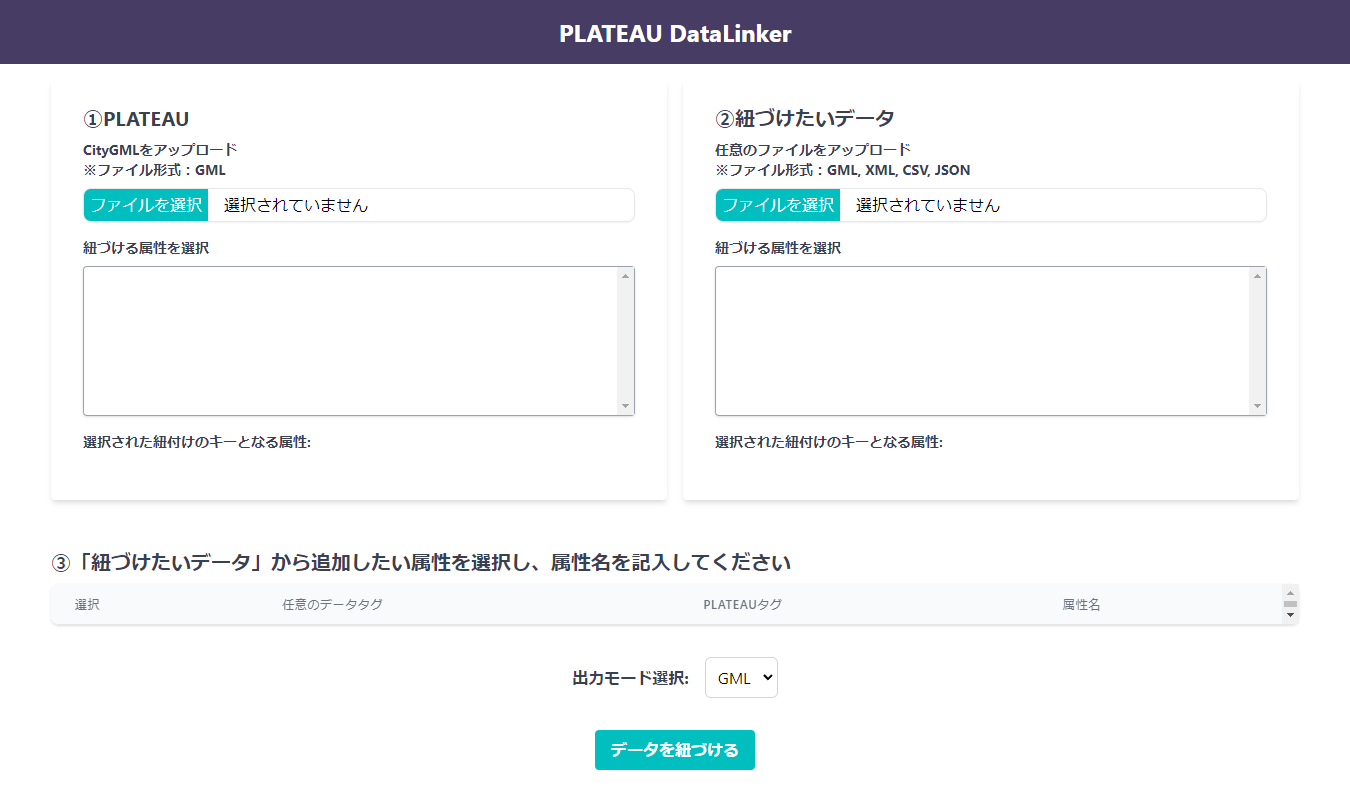Viewport: 1350px width, 787px height.
Task: Click ファイルを選択 button under ②紐づけたいデータ
Action: [778, 205]
